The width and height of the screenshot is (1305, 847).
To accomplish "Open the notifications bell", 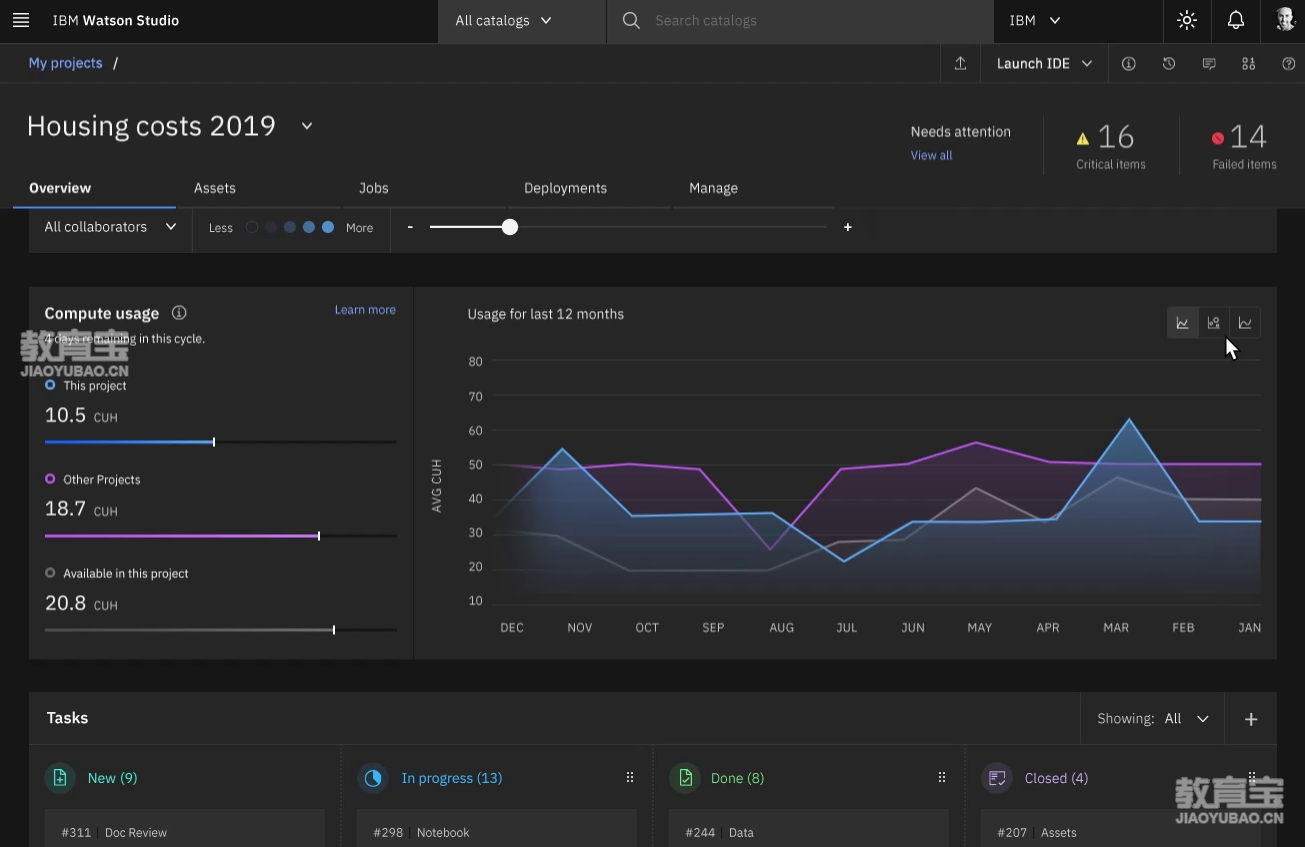I will (x=1236, y=21).
